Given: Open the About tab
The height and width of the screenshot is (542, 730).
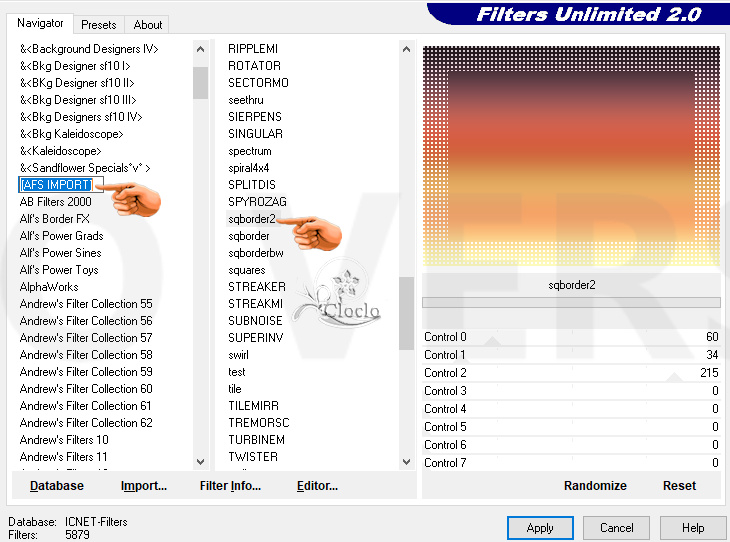Looking at the screenshot, I should (148, 25).
